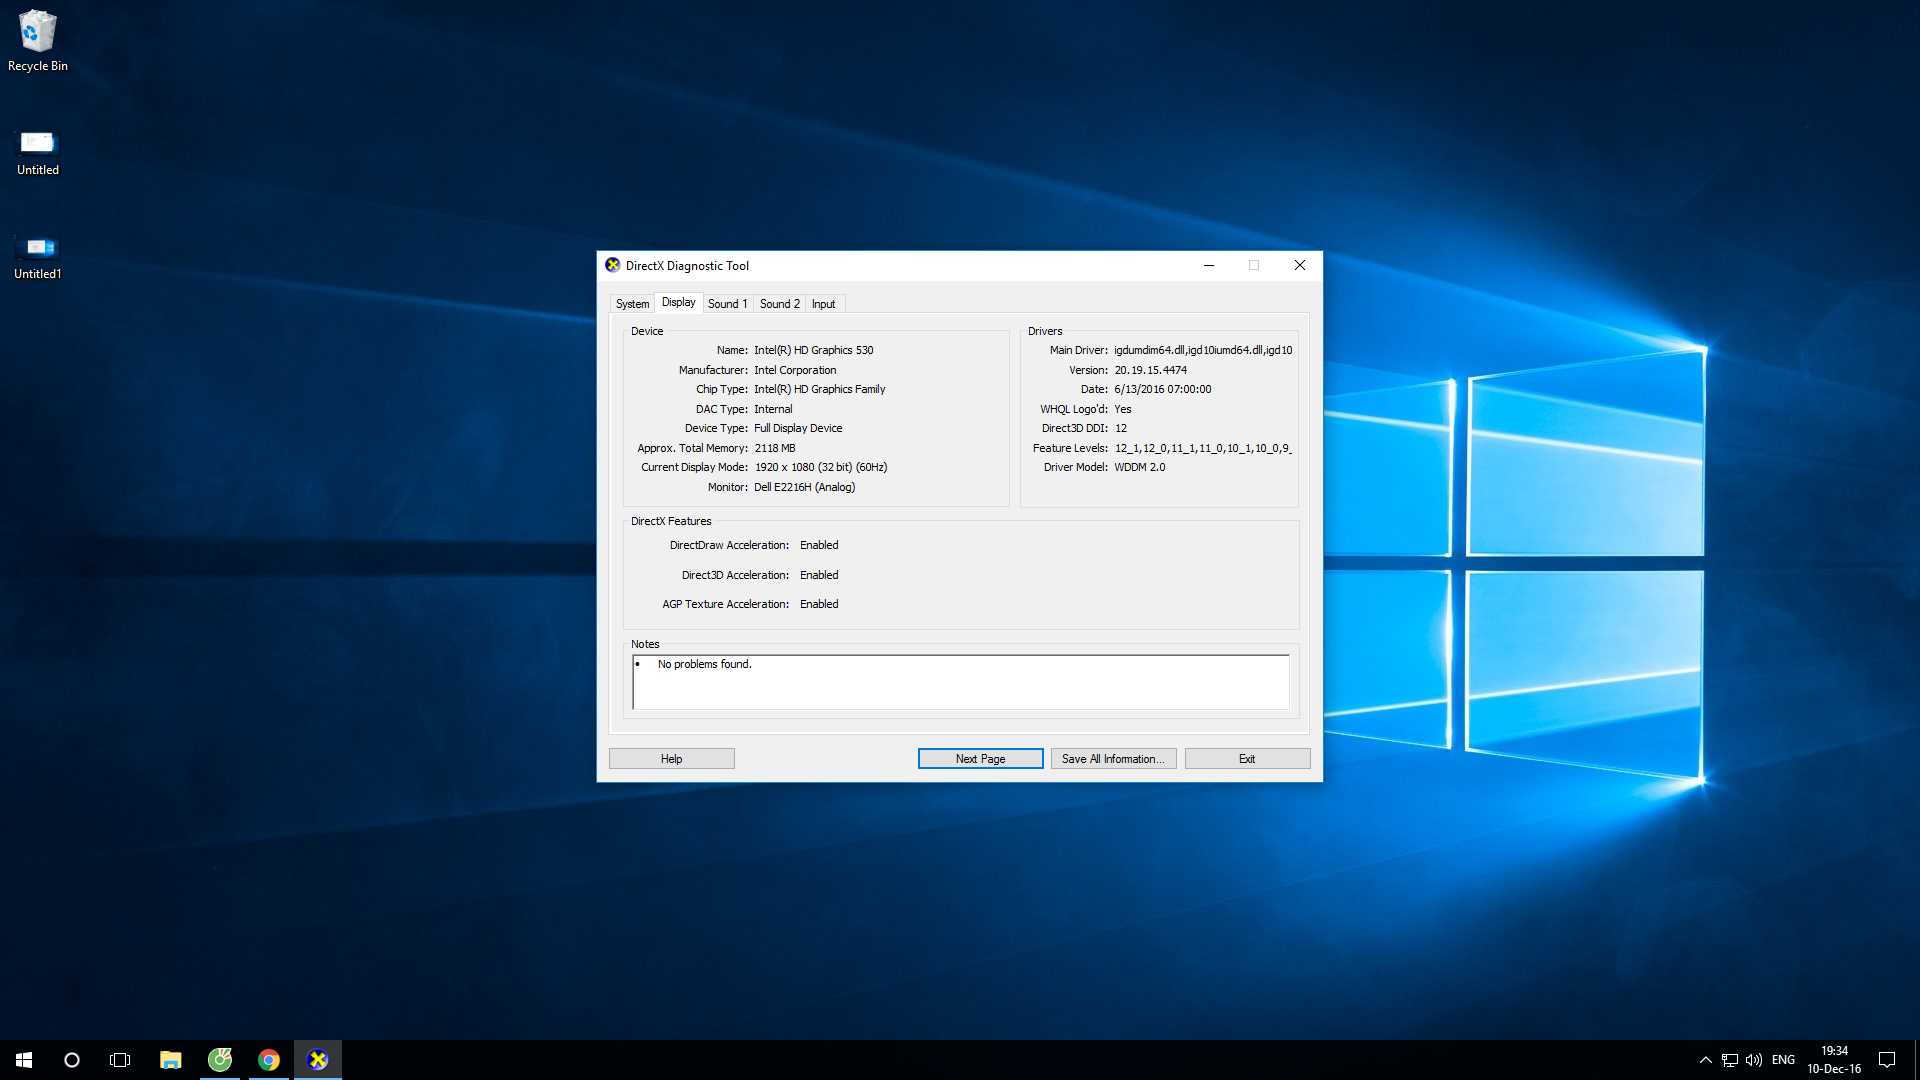Open Google Chrome from the taskbar
This screenshot has width=1920, height=1080.
(x=268, y=1060)
